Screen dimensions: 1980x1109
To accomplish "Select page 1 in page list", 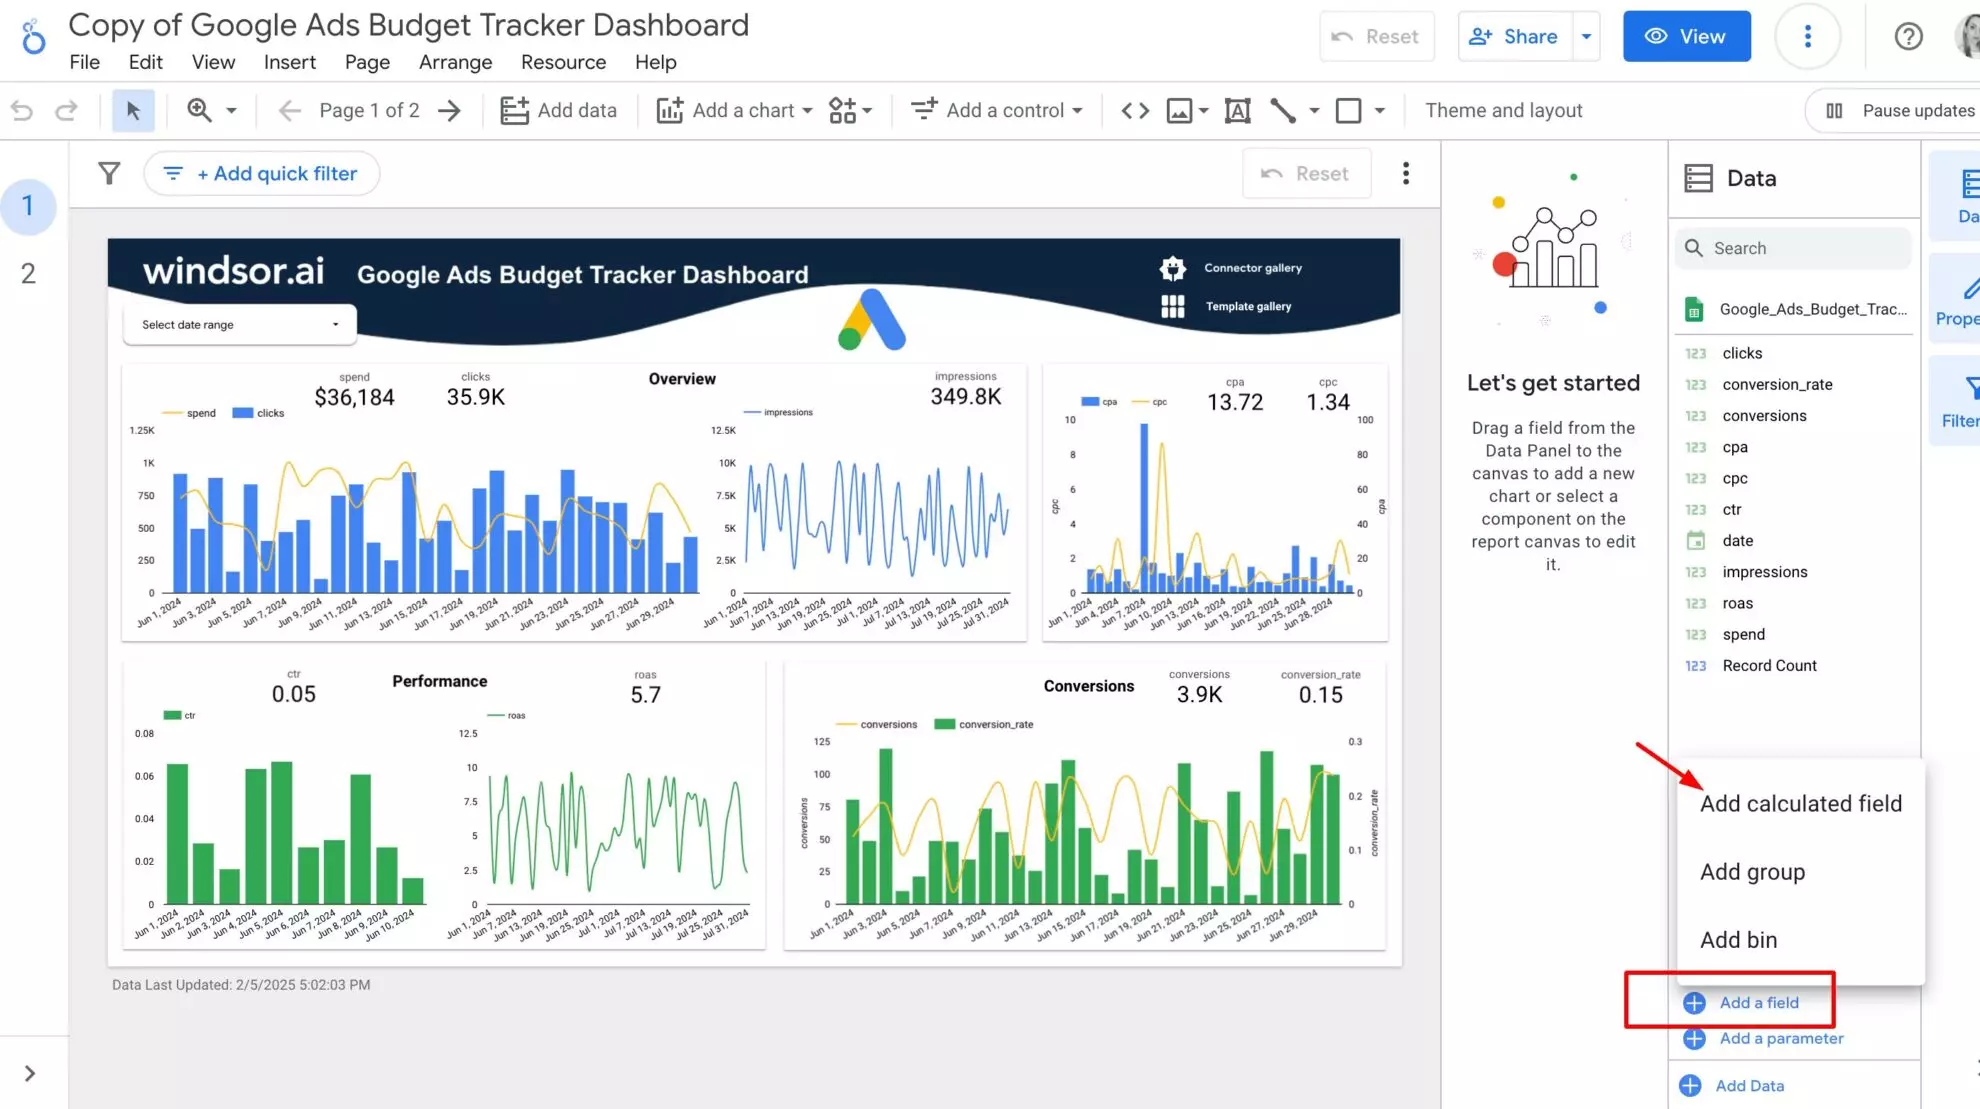I will (x=28, y=206).
